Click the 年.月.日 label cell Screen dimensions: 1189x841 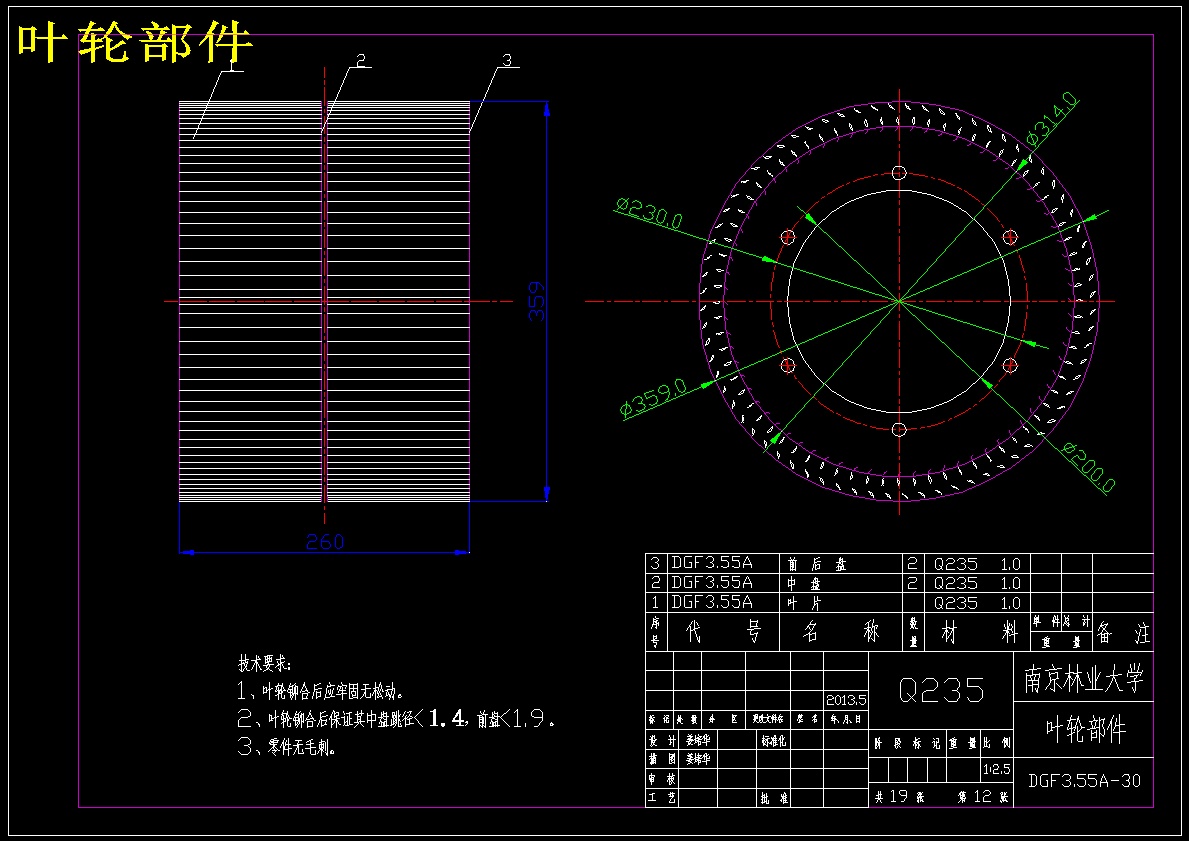pos(845,719)
